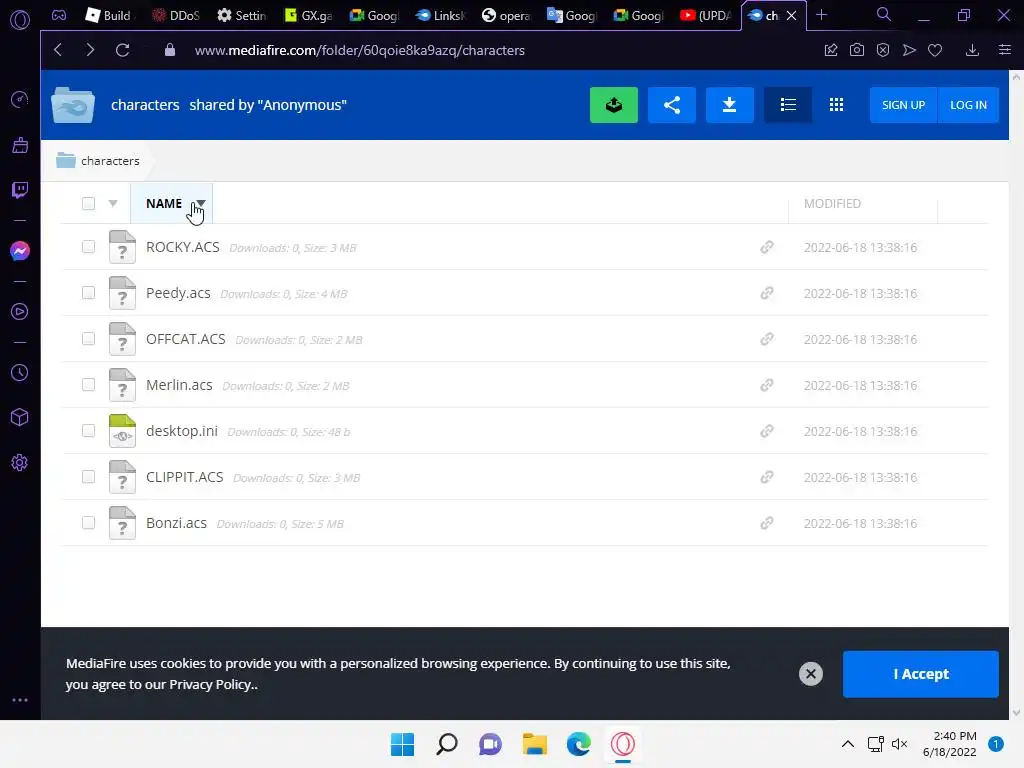Switch to the DDoS tab

coord(175,15)
